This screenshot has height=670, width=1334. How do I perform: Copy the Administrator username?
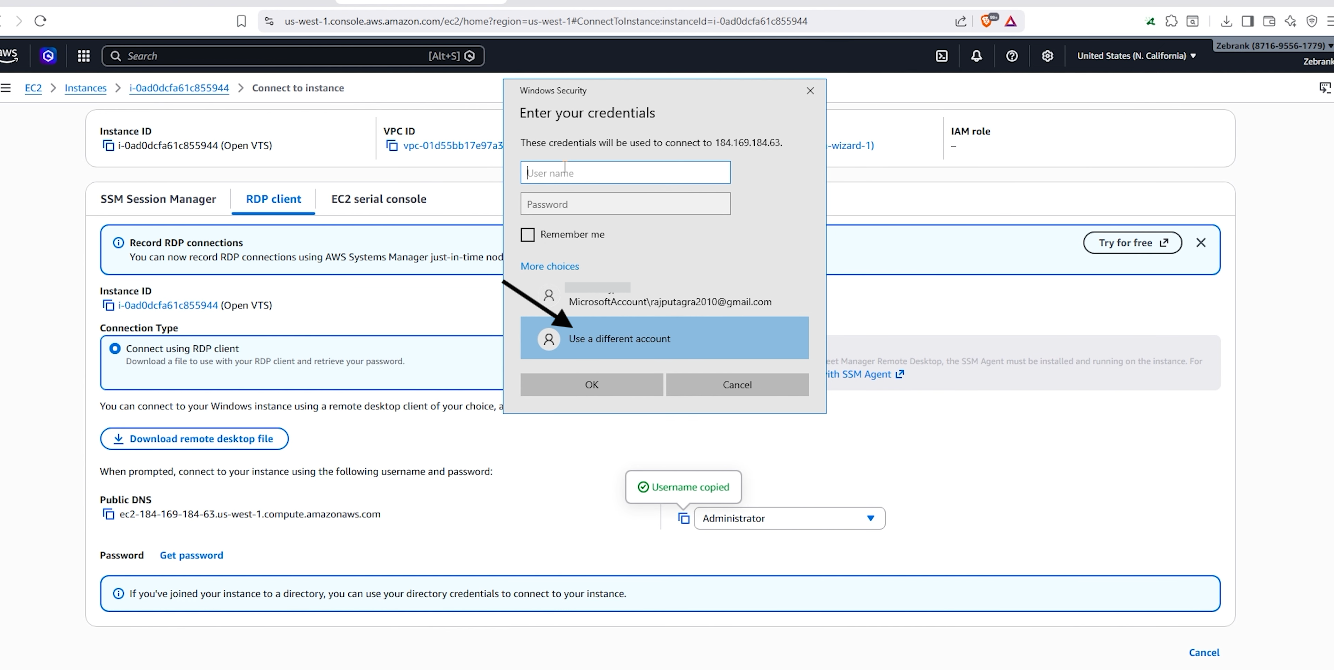coord(683,518)
